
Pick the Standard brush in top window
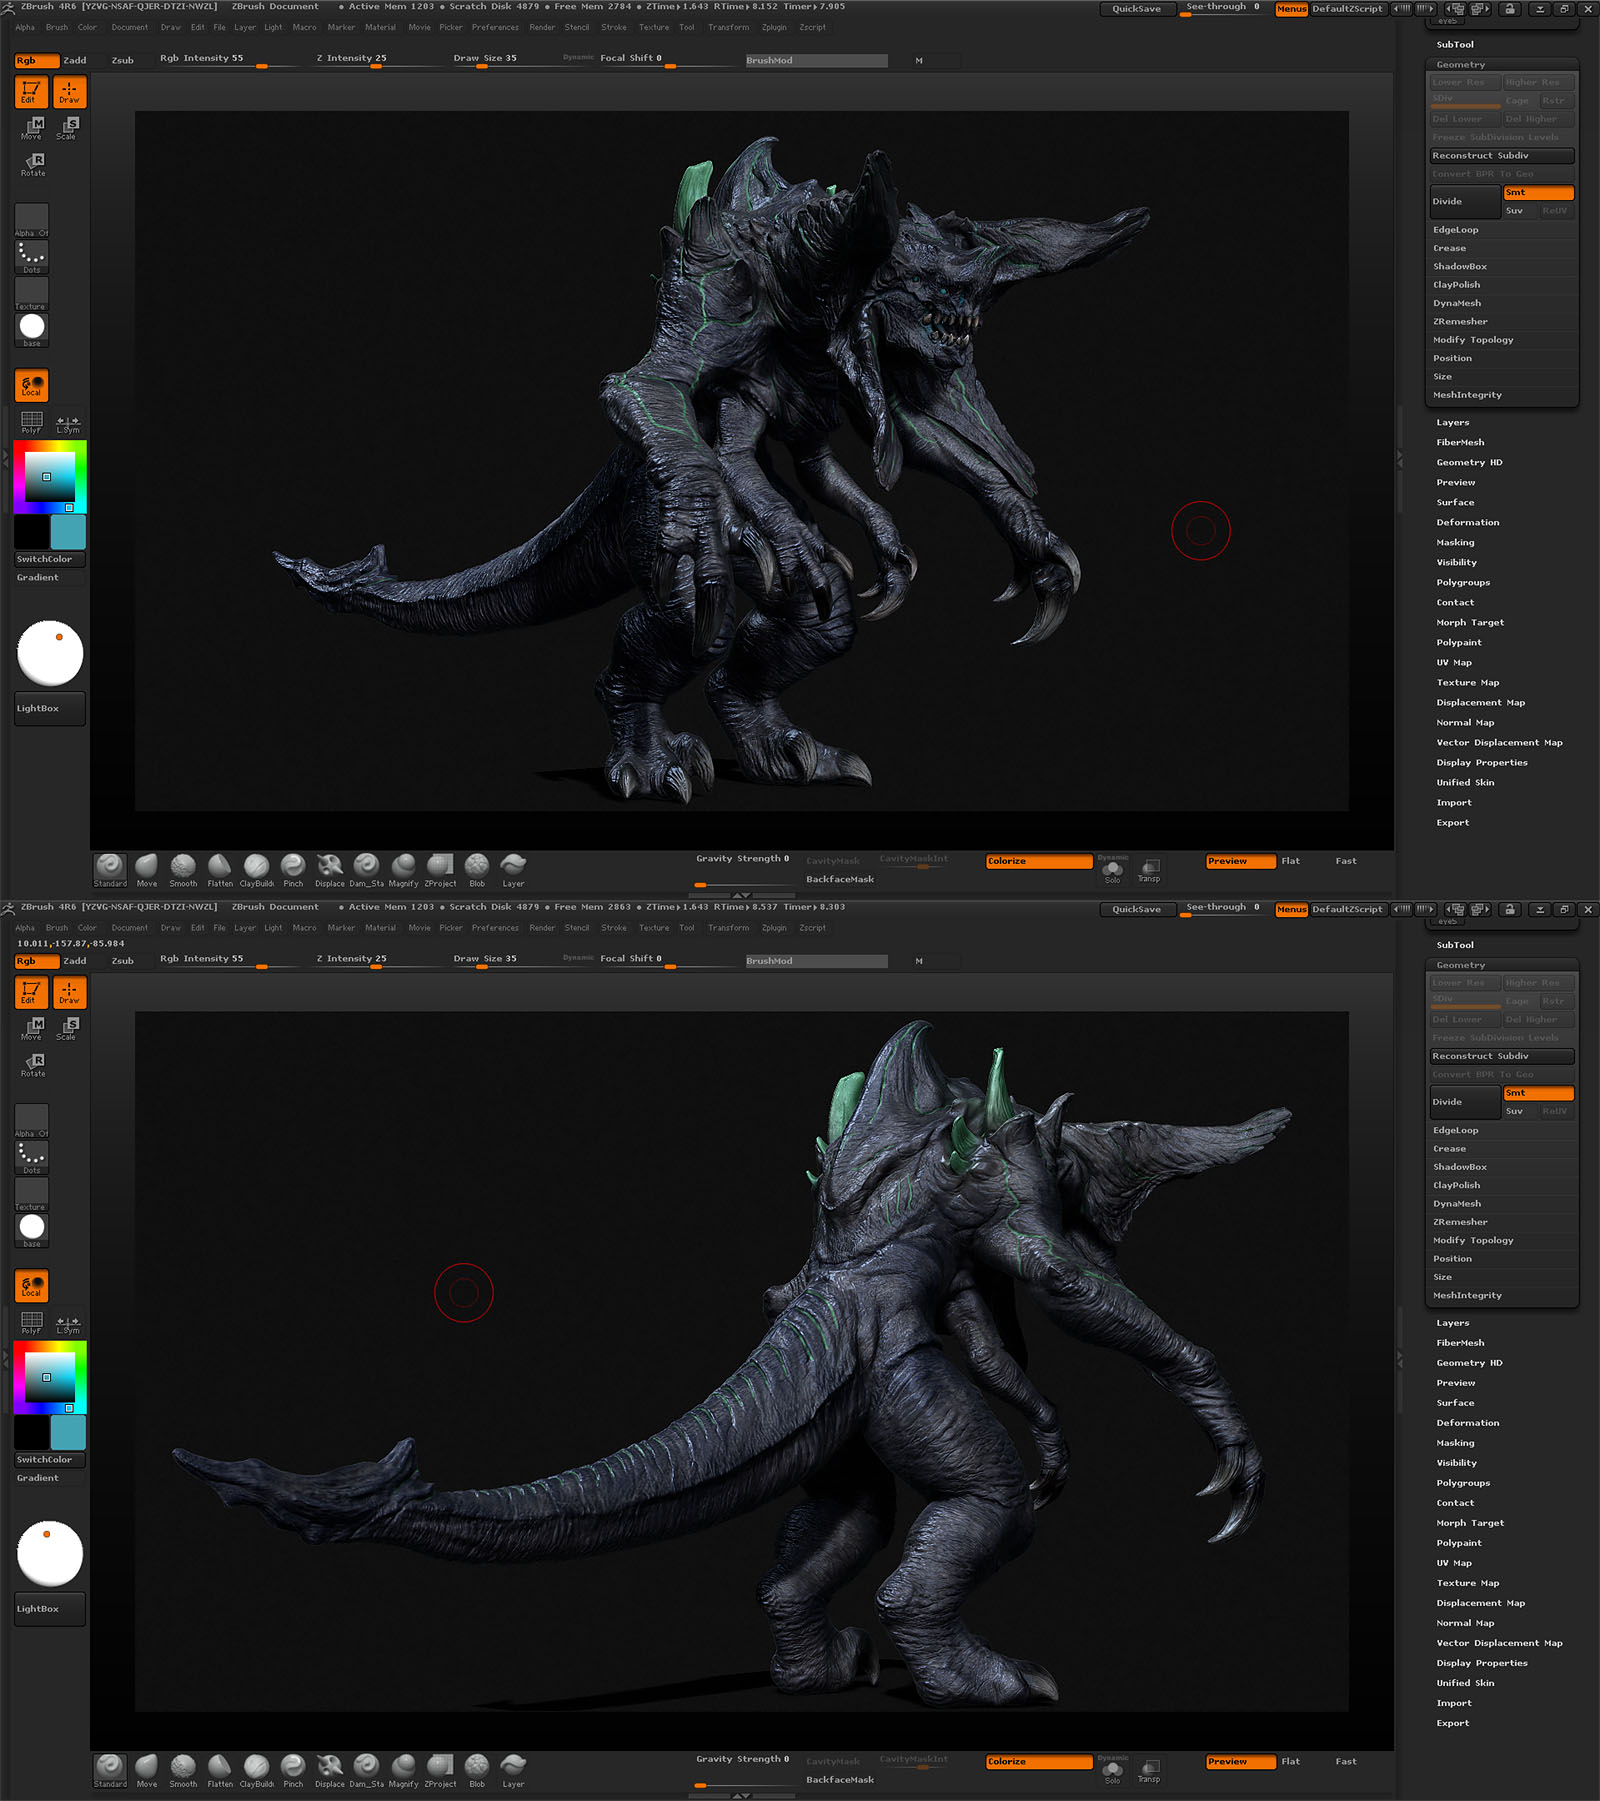click(110, 869)
